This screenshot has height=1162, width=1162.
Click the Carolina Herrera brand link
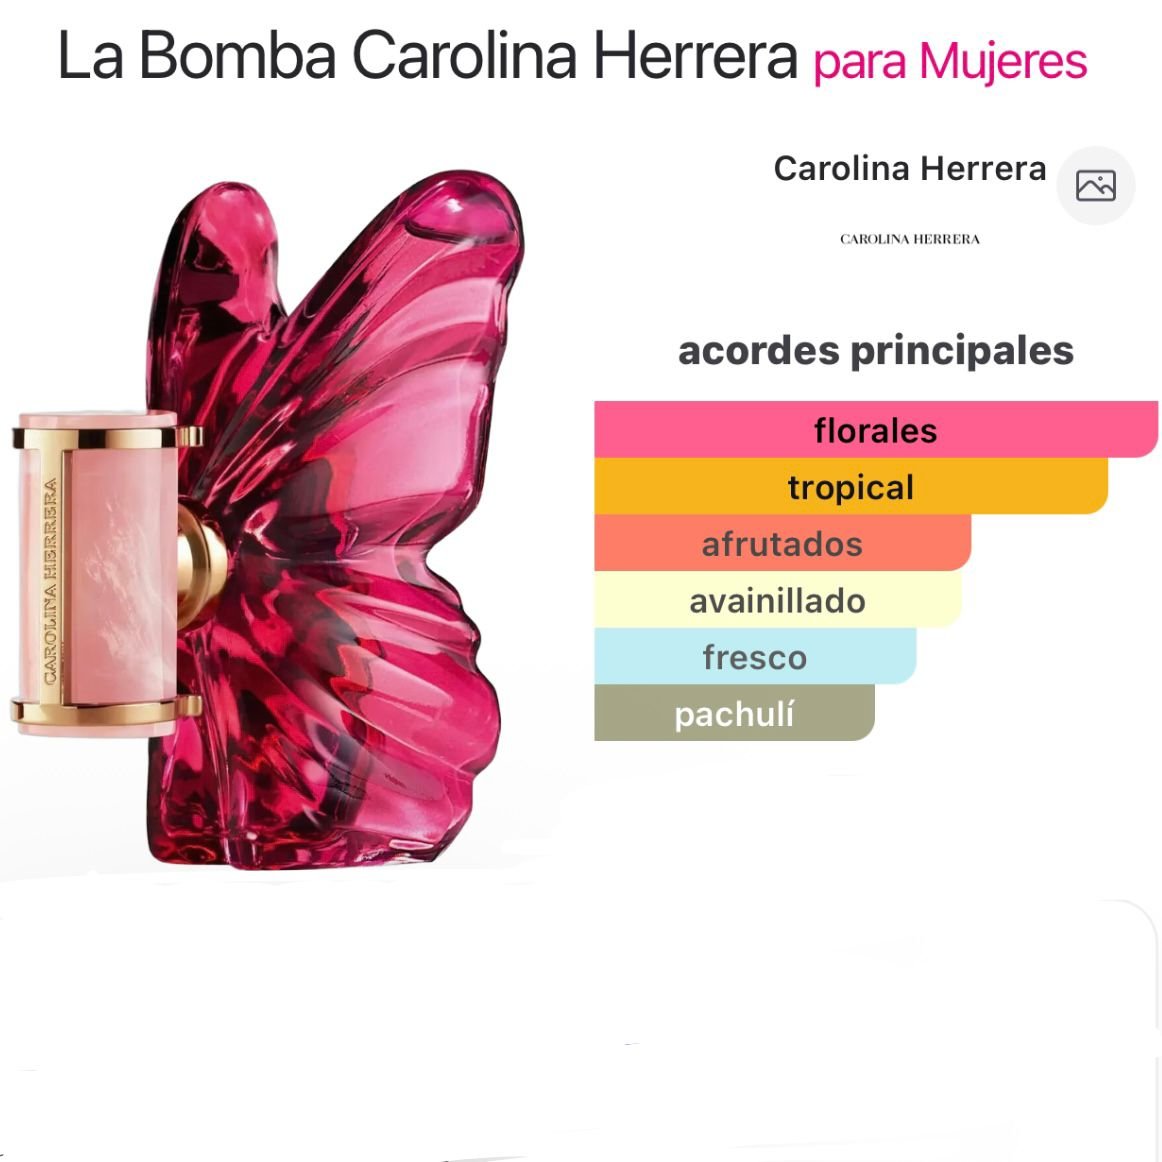pos(909,168)
